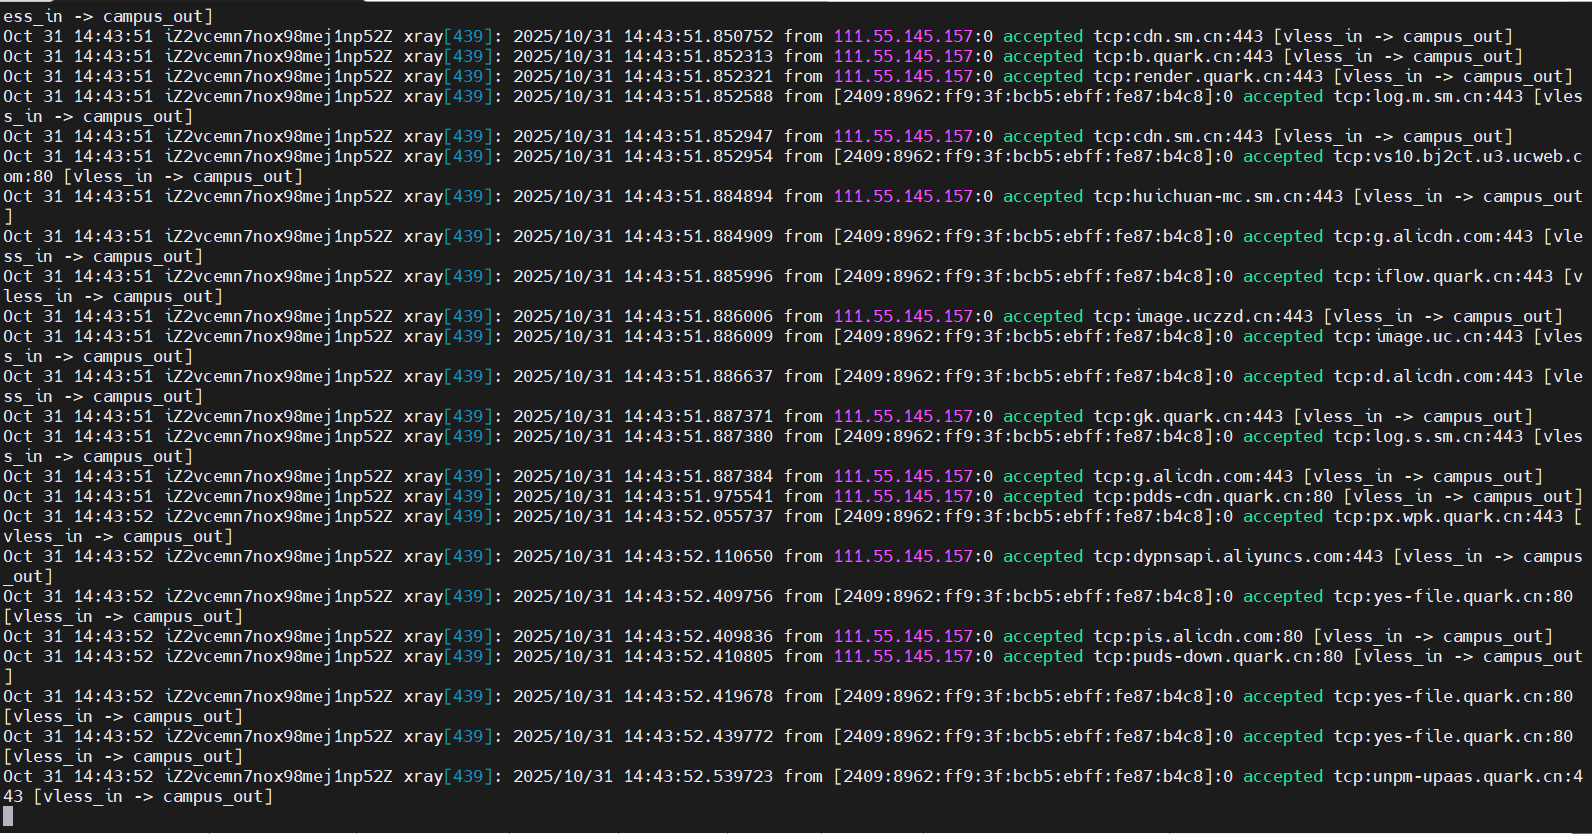The width and height of the screenshot is (1592, 834).
Task: Click the tcp:iflow.quark.cn:443 destination
Action: 1443,276
